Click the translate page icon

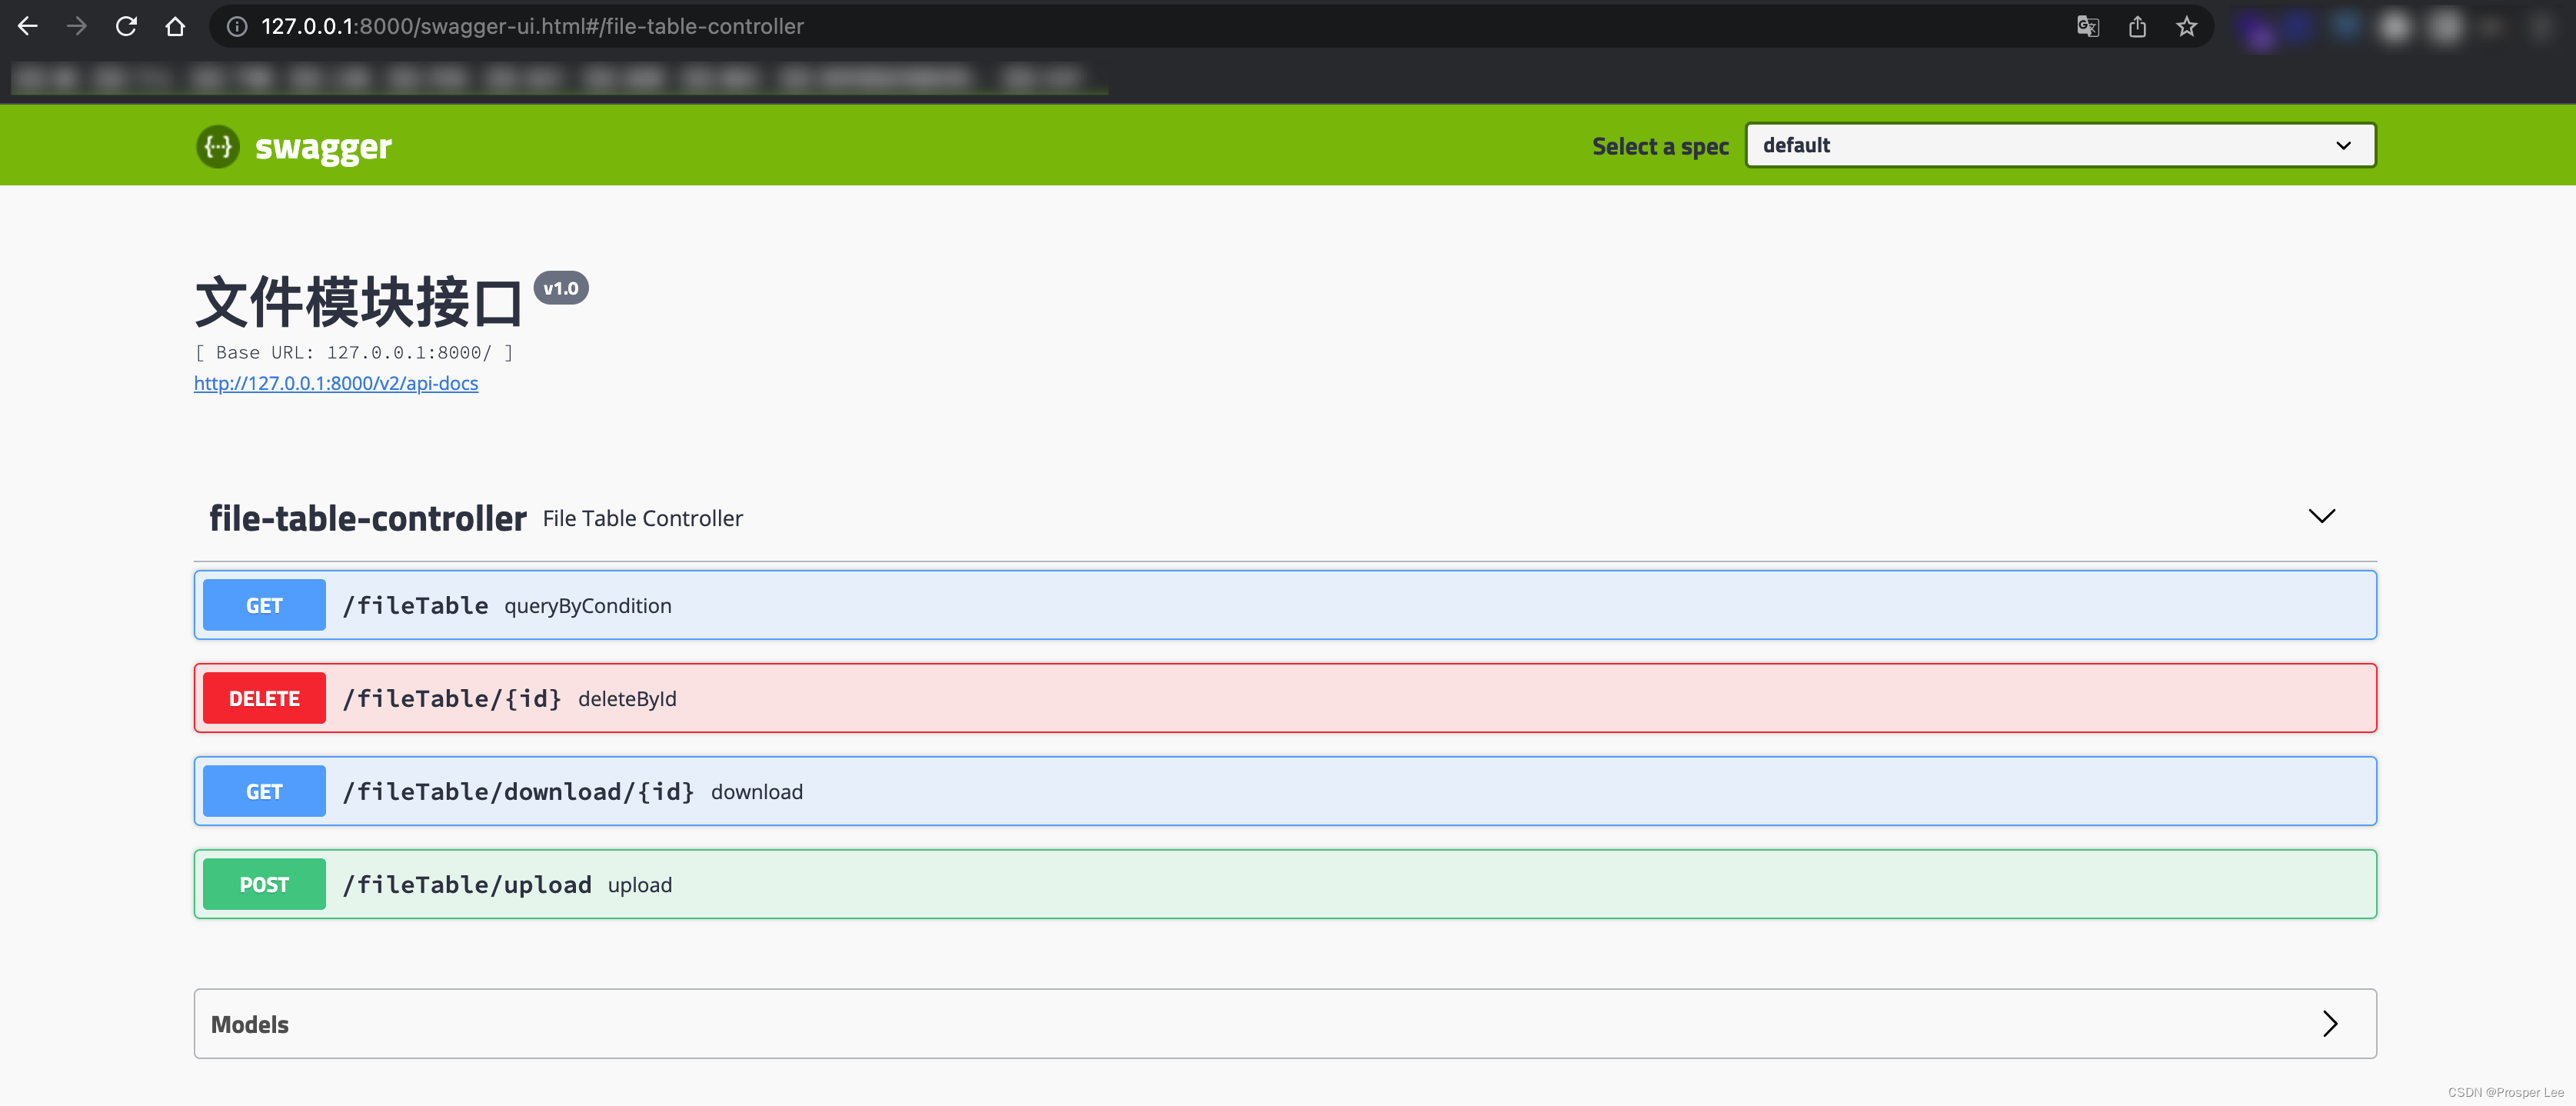click(x=2088, y=27)
